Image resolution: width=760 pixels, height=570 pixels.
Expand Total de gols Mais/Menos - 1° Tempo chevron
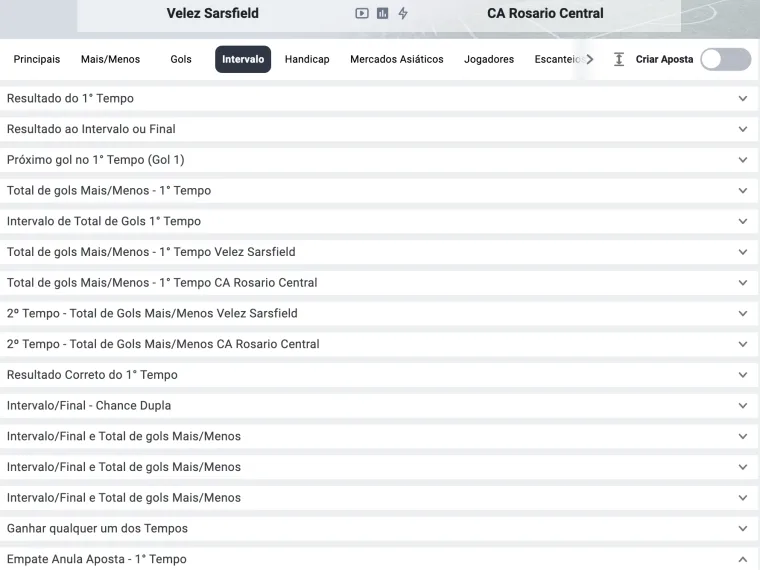(743, 190)
